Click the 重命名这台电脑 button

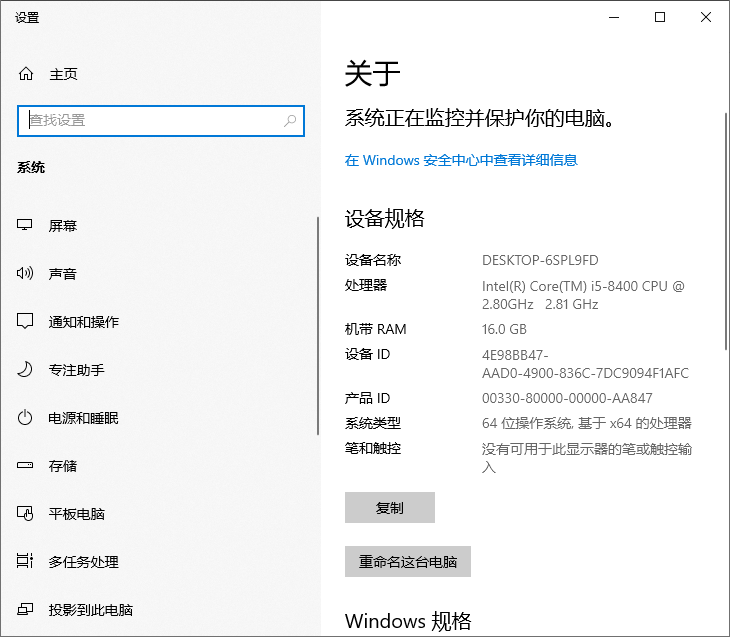[x=408, y=562]
